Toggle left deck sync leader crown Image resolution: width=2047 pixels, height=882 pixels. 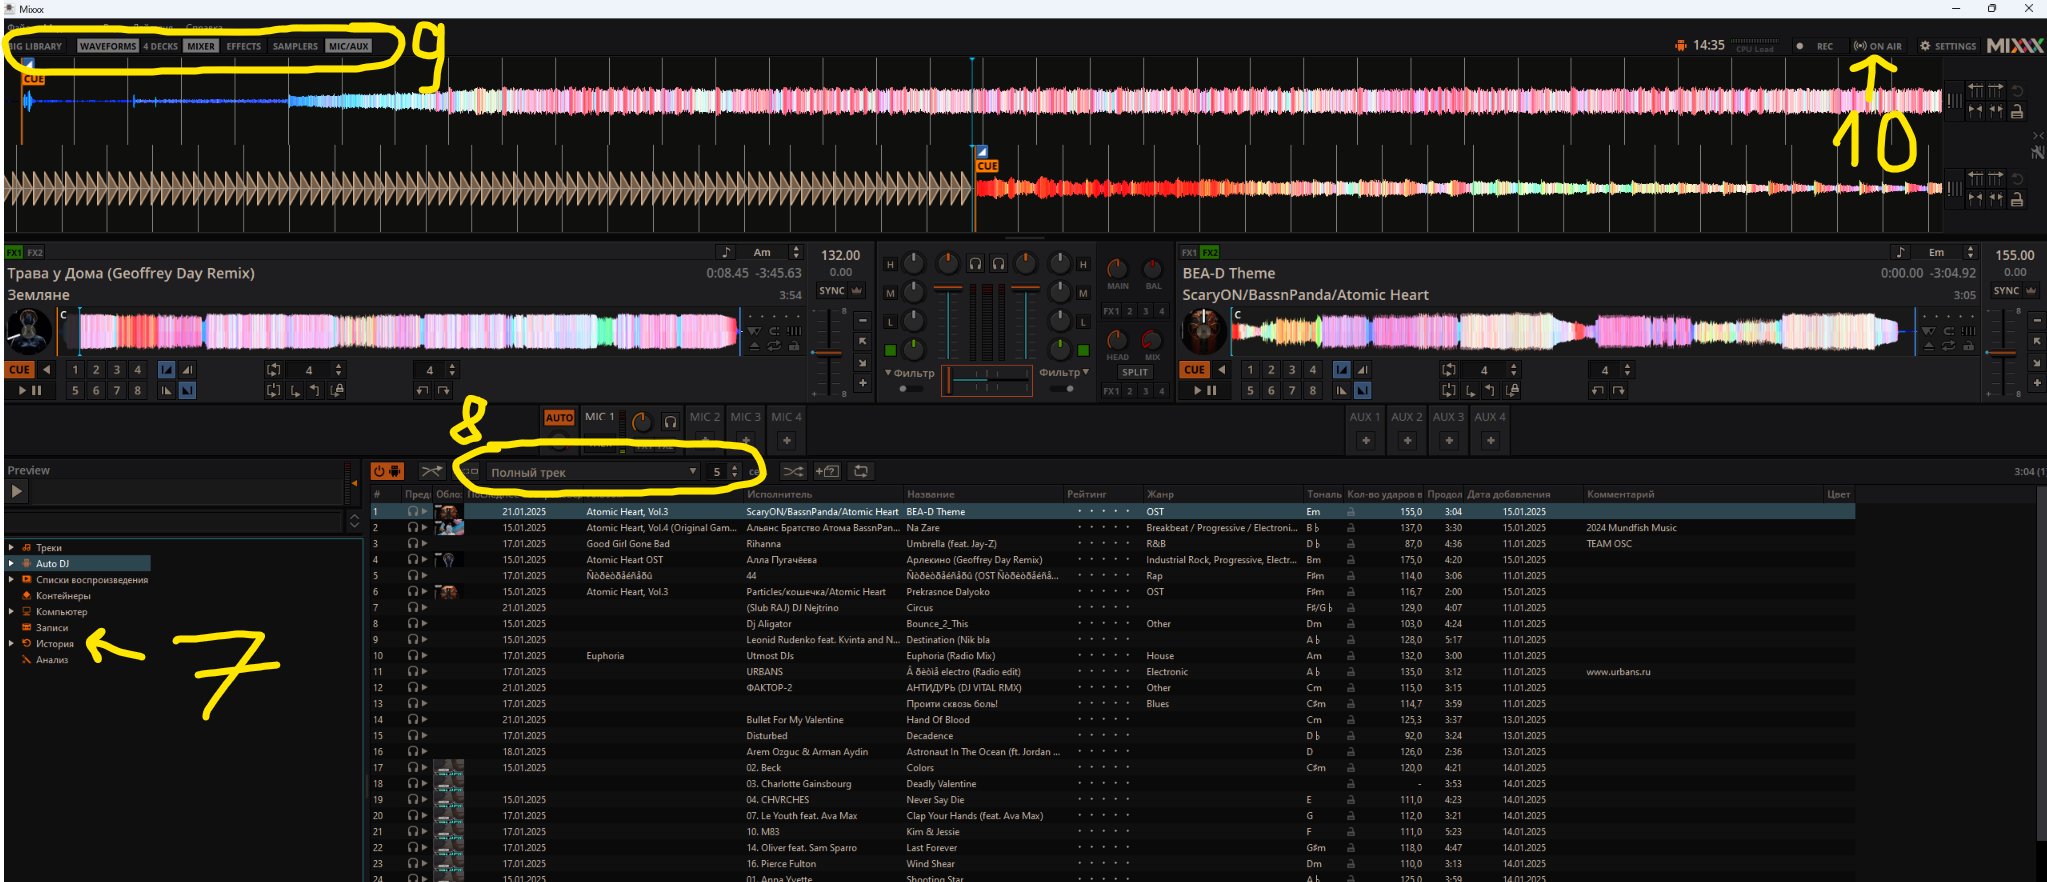pos(857,290)
